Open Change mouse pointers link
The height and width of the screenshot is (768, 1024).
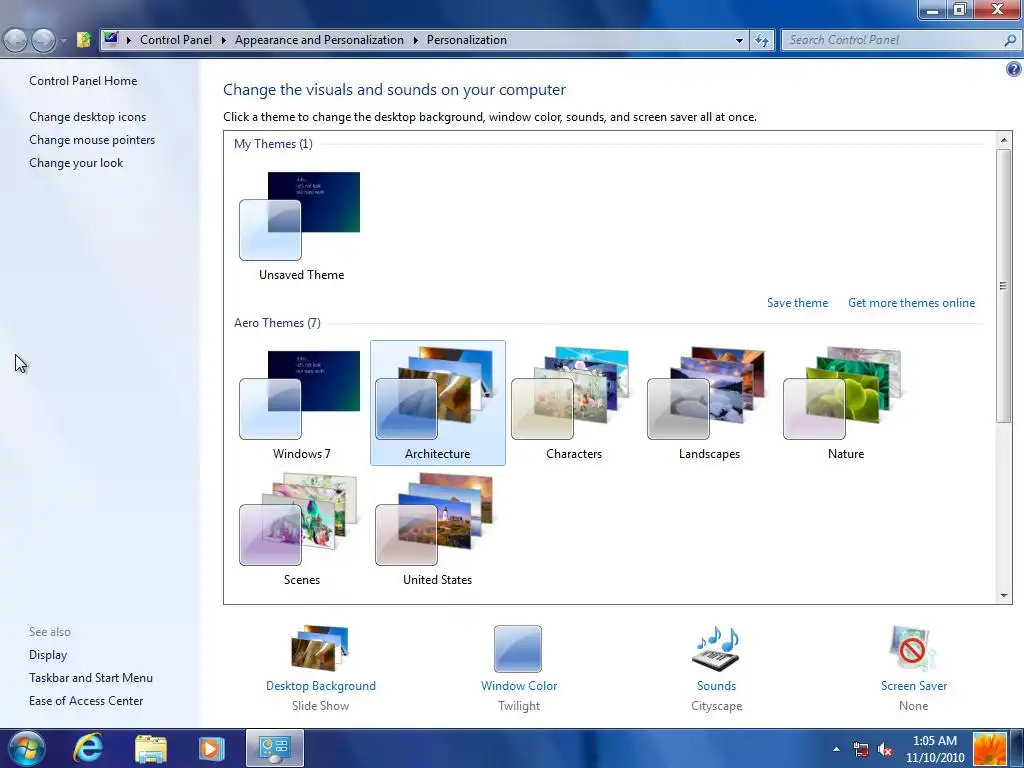tap(92, 140)
